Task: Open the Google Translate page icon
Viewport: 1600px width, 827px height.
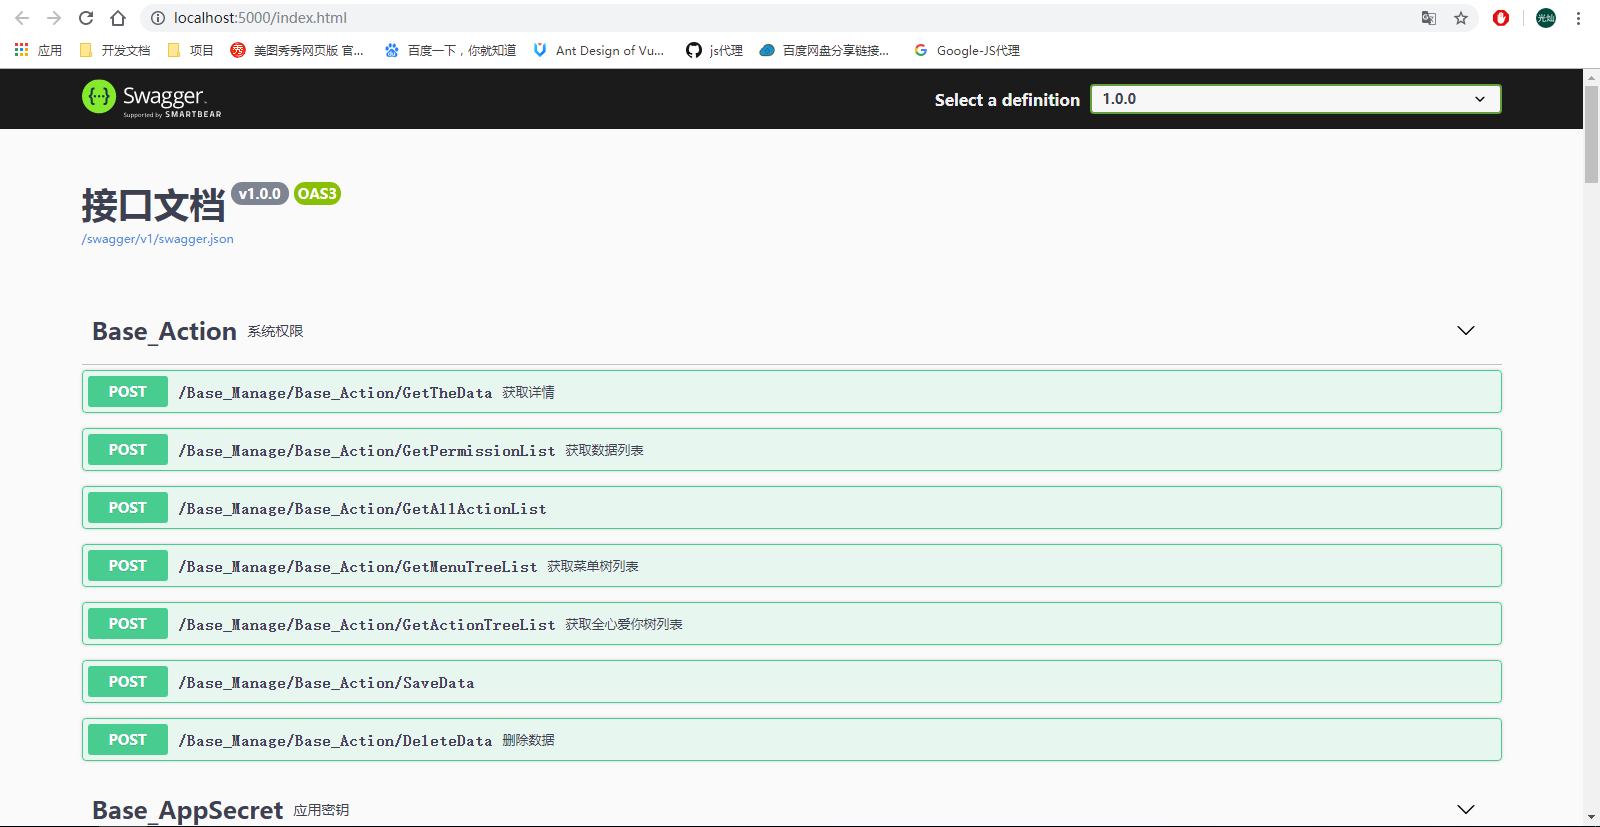Action: 1429,18
